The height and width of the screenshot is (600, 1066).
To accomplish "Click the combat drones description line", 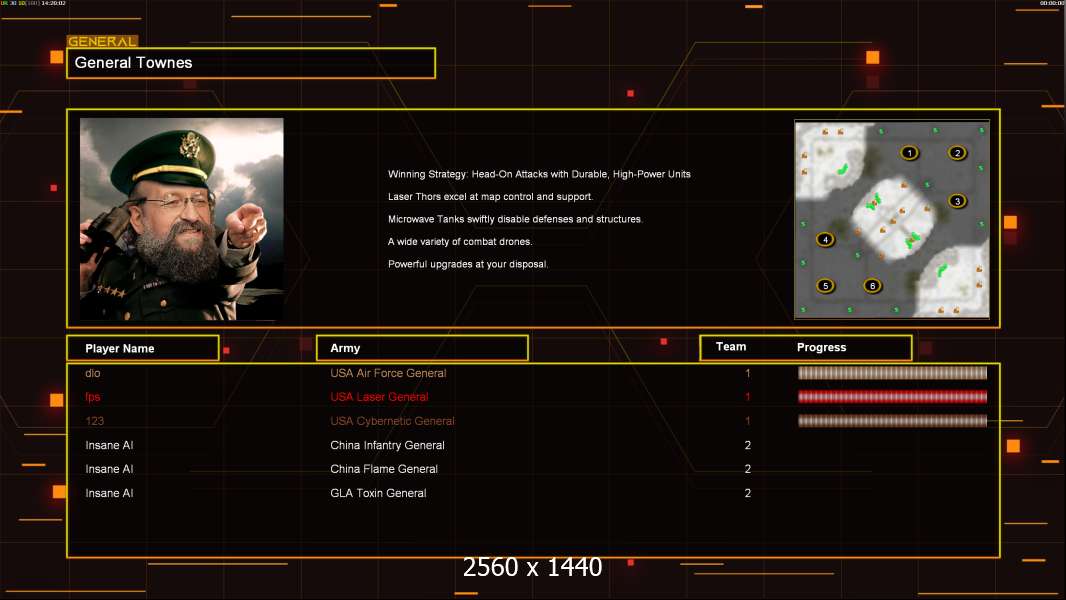I will [460, 241].
